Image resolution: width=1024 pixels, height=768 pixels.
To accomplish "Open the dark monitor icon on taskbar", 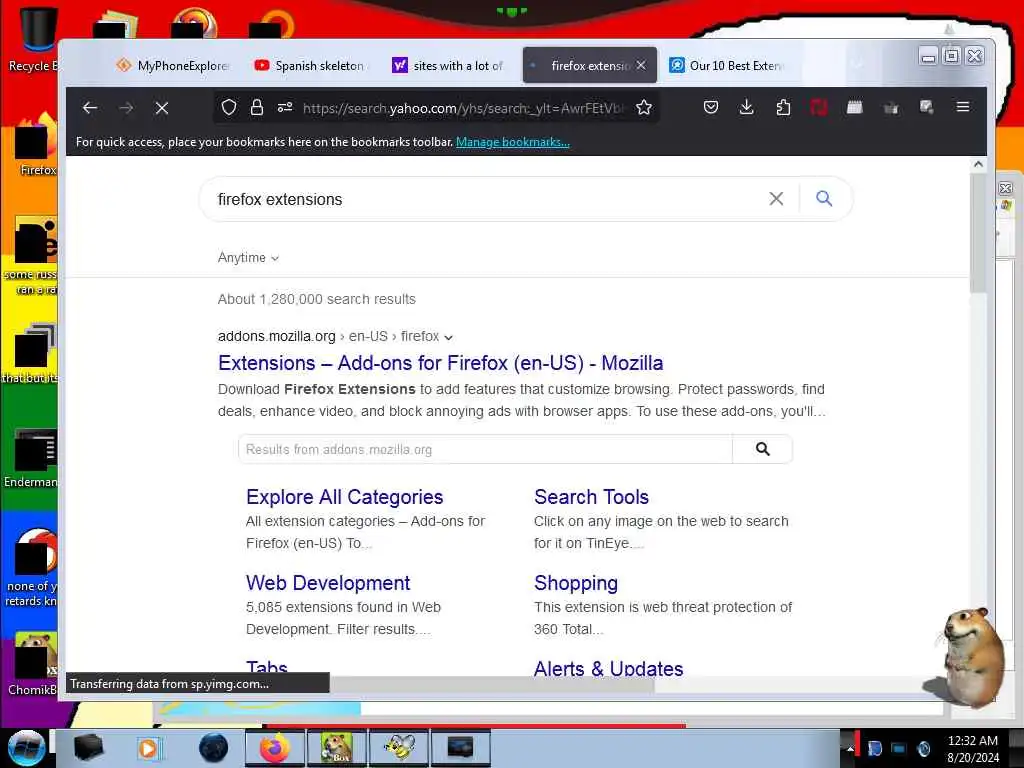I will (x=460, y=748).
